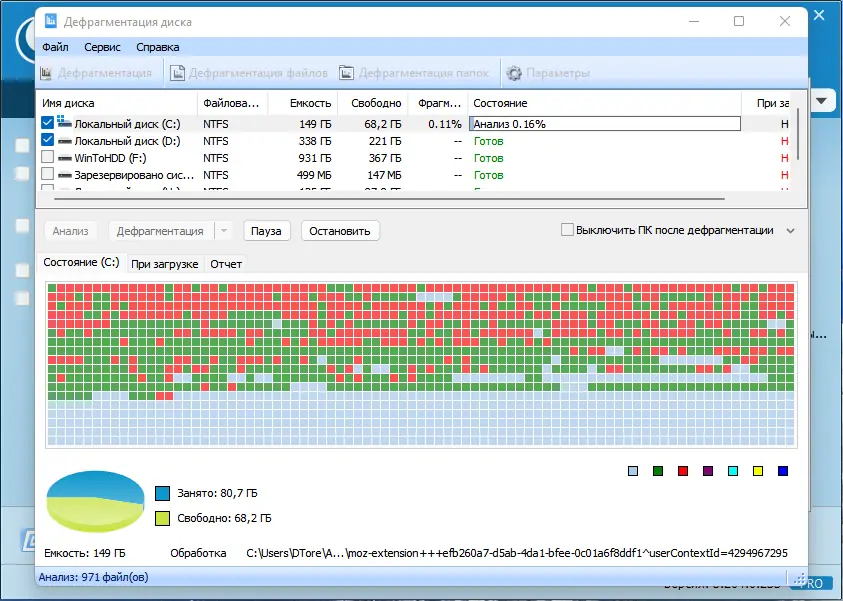Click the Дефрагментация toolbar icon

46,73
